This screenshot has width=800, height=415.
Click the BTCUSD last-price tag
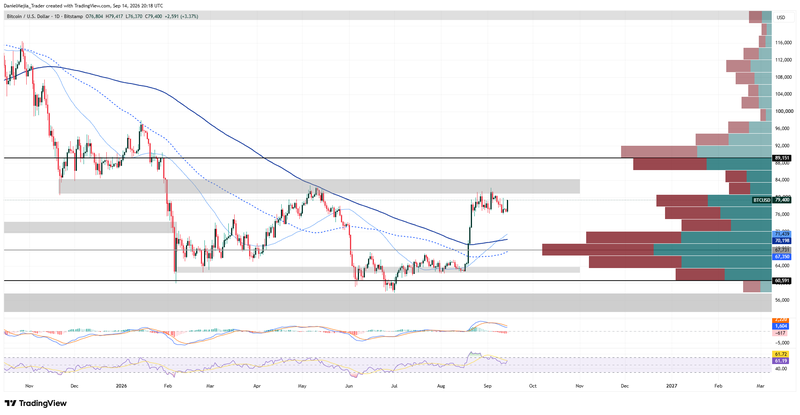coord(761,200)
